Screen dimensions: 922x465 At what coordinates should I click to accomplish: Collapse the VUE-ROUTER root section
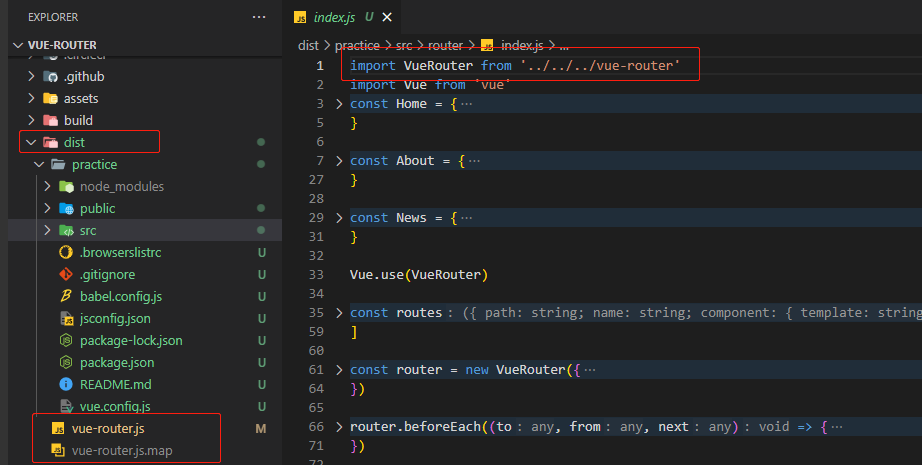click(17, 46)
